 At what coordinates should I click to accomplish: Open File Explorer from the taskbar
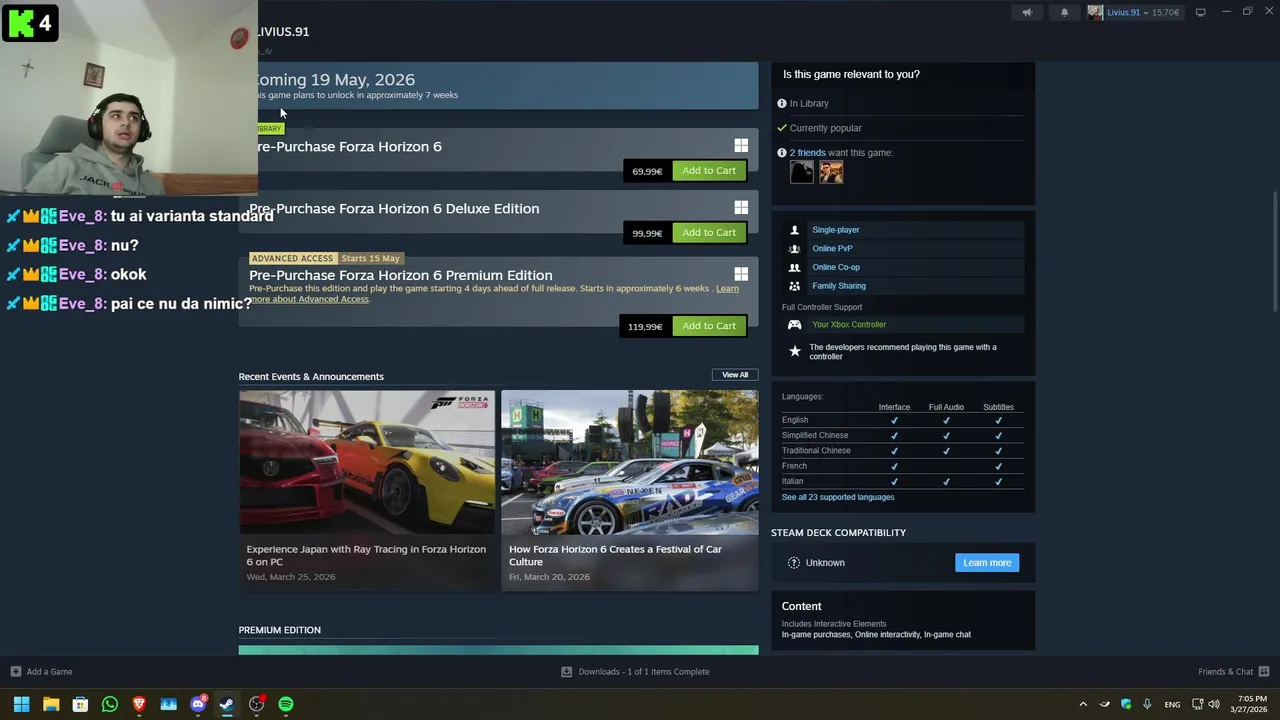pyautogui.click(x=51, y=704)
